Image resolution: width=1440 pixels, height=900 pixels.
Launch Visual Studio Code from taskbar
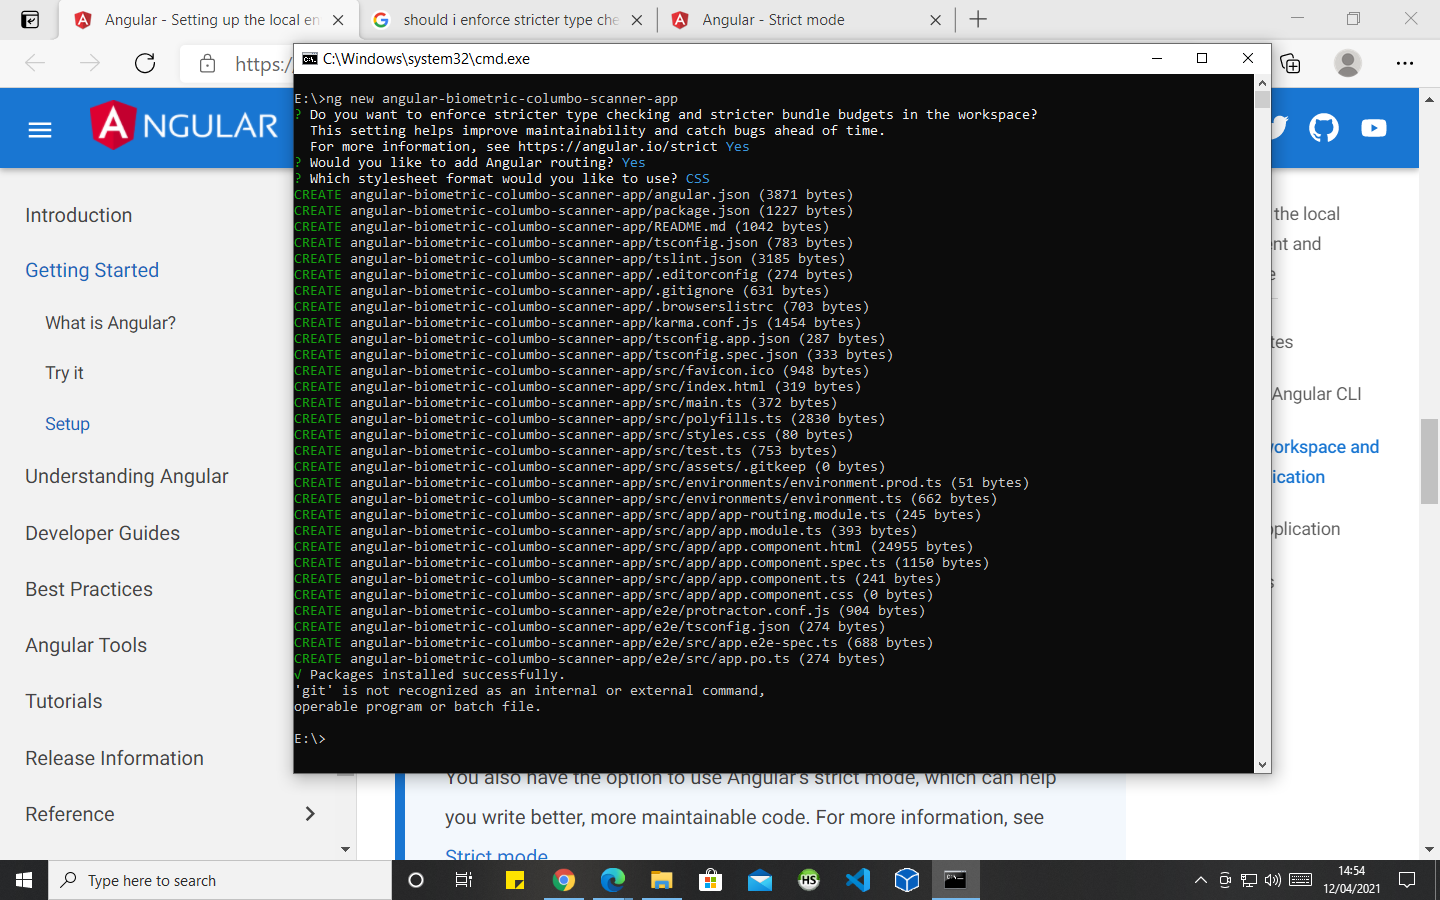coord(858,880)
